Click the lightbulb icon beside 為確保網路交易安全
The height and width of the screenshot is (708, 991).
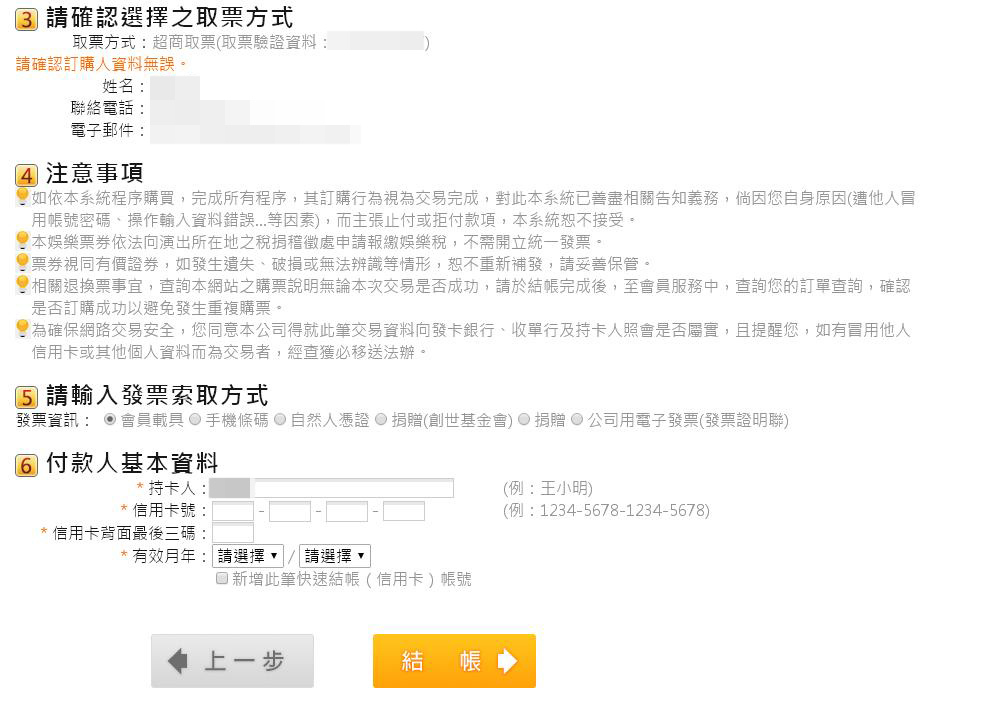click(23, 328)
